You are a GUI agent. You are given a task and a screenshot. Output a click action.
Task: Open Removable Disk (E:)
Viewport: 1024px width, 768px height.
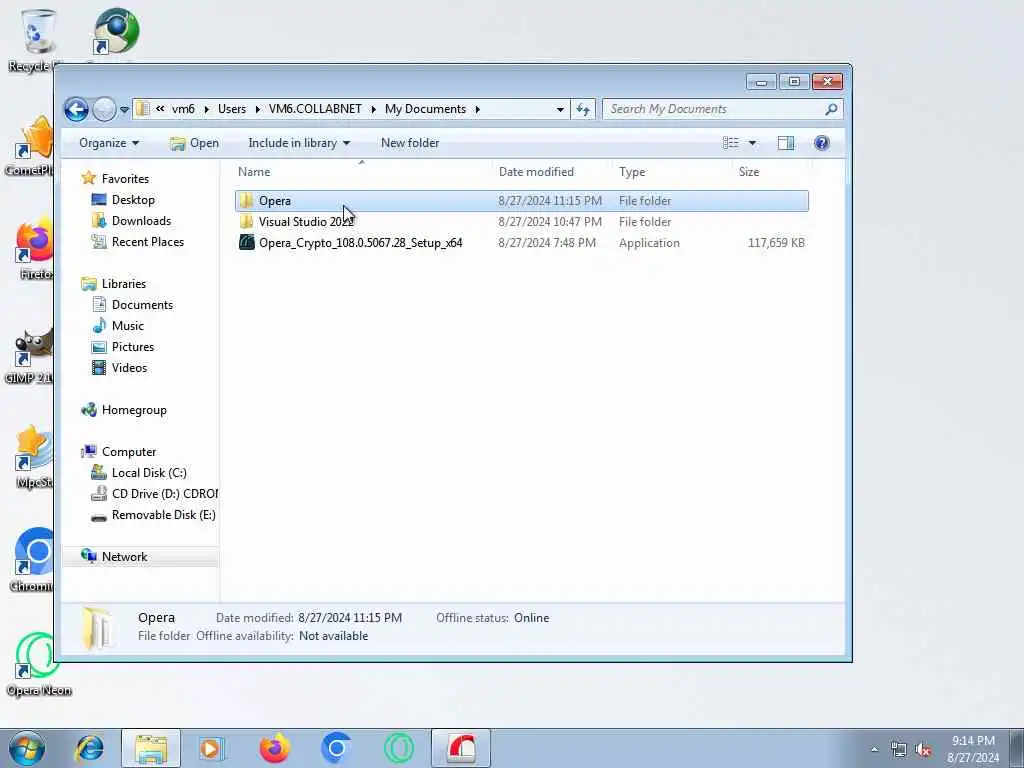(x=163, y=515)
